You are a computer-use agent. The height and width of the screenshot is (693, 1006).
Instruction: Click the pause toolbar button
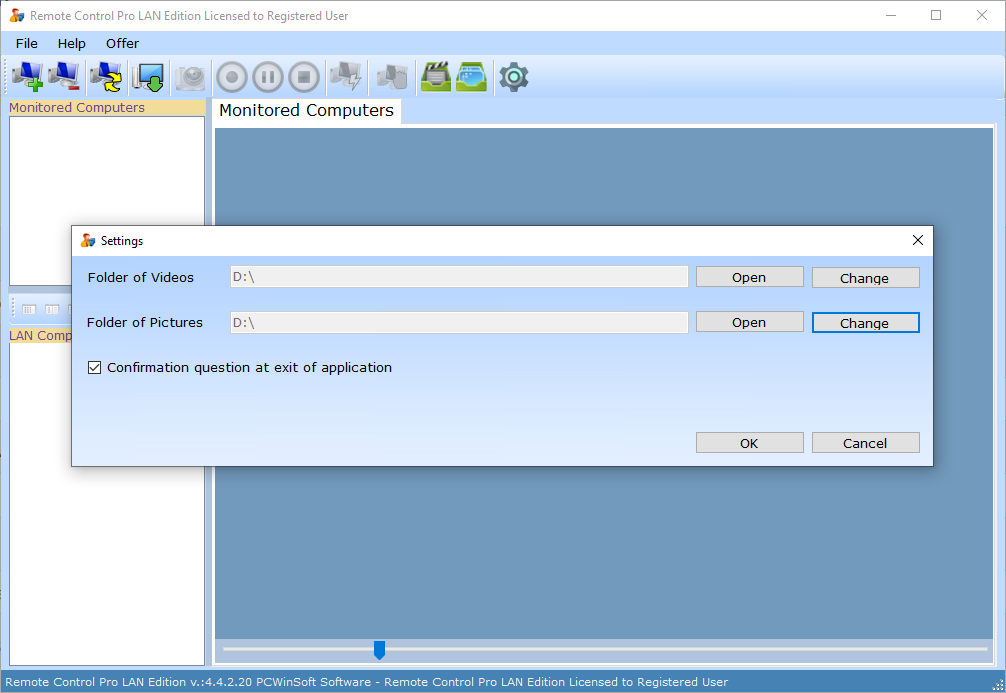[x=268, y=78]
